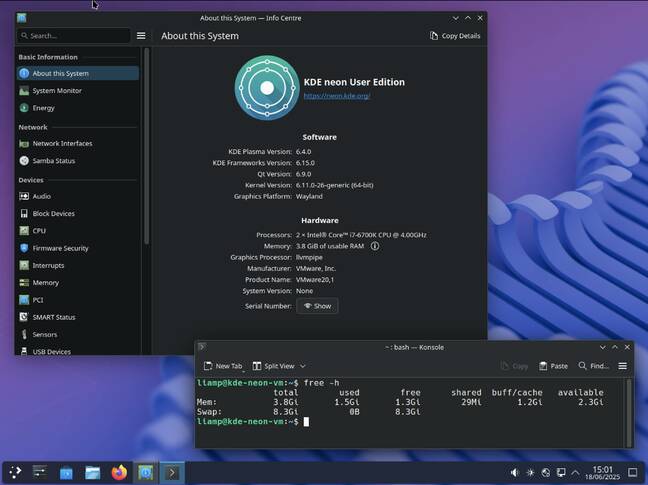Open the clock and calendar widget

(602, 473)
